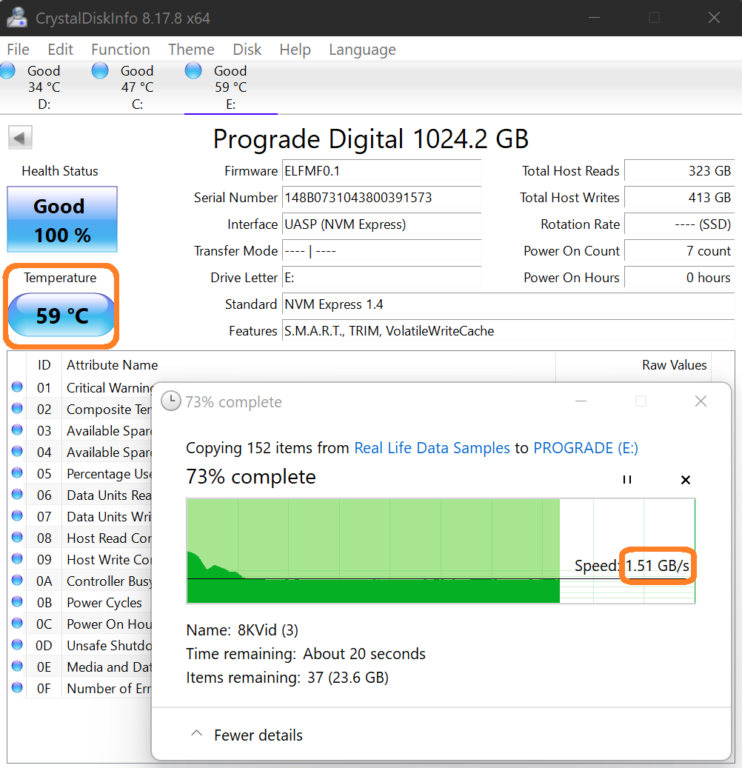
Task: Open the Disk menu
Action: pyautogui.click(x=247, y=49)
